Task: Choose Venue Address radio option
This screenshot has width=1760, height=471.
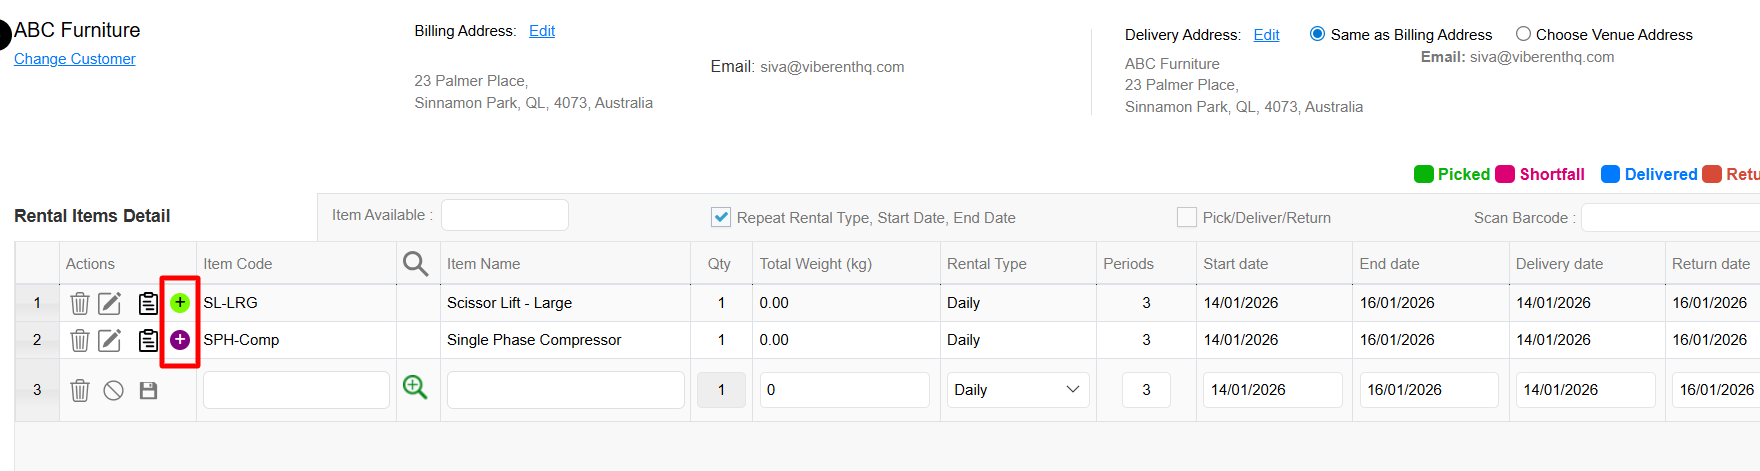Action: pyautogui.click(x=1523, y=34)
